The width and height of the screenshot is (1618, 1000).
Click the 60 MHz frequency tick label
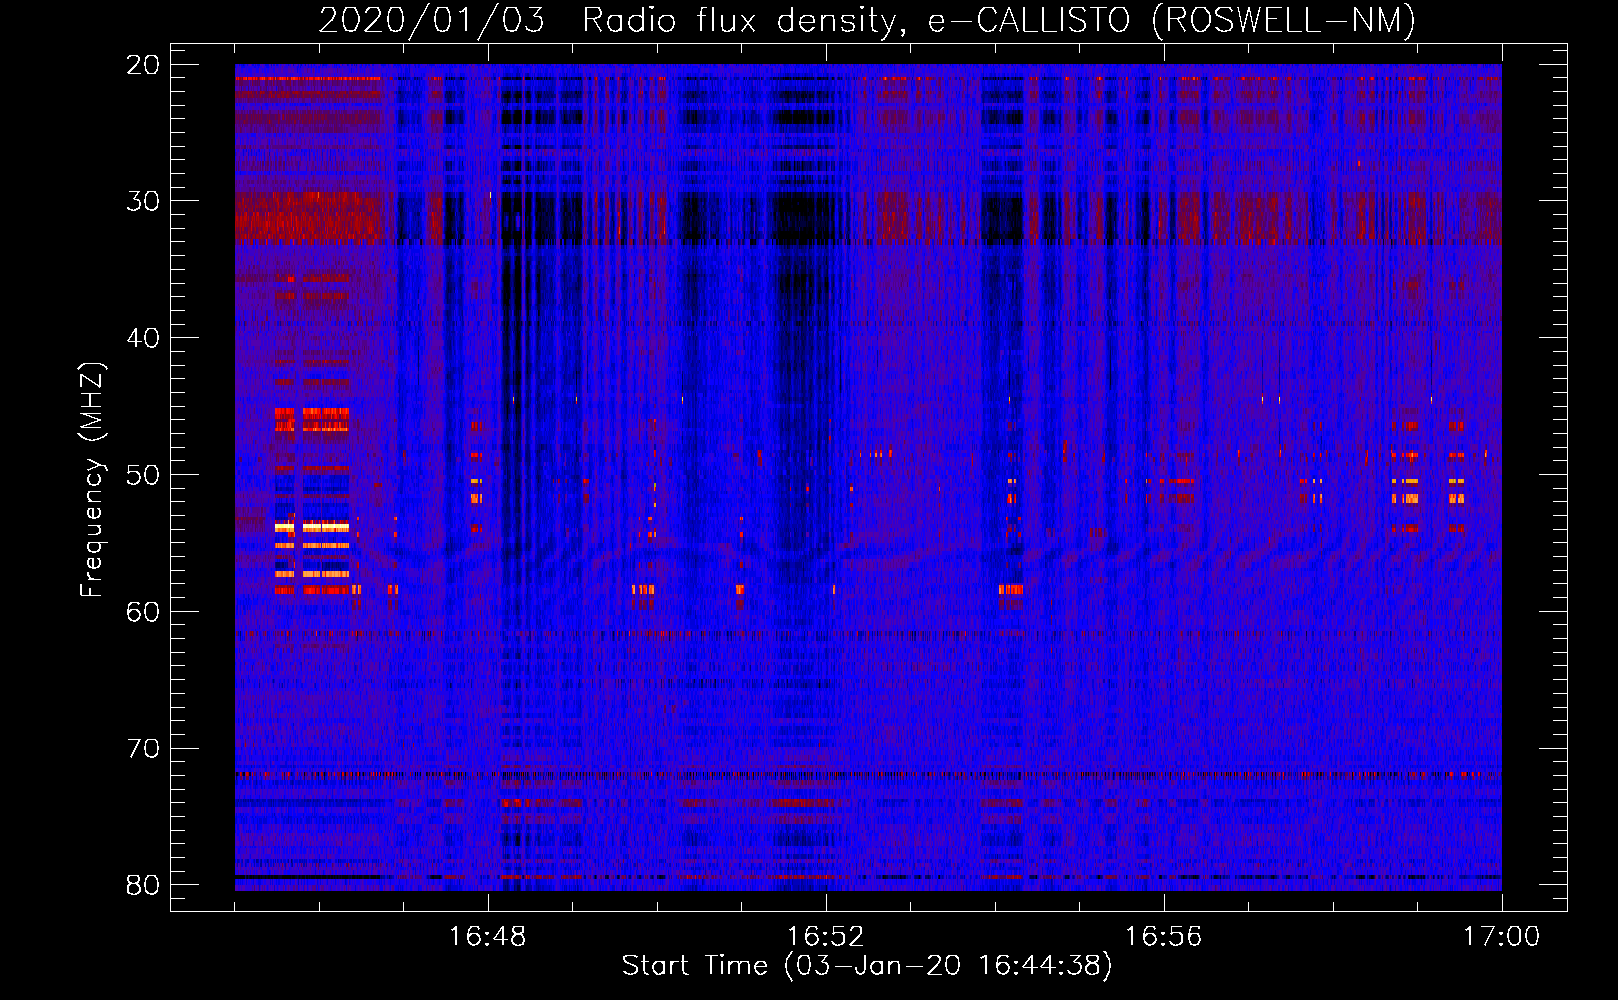(x=143, y=612)
